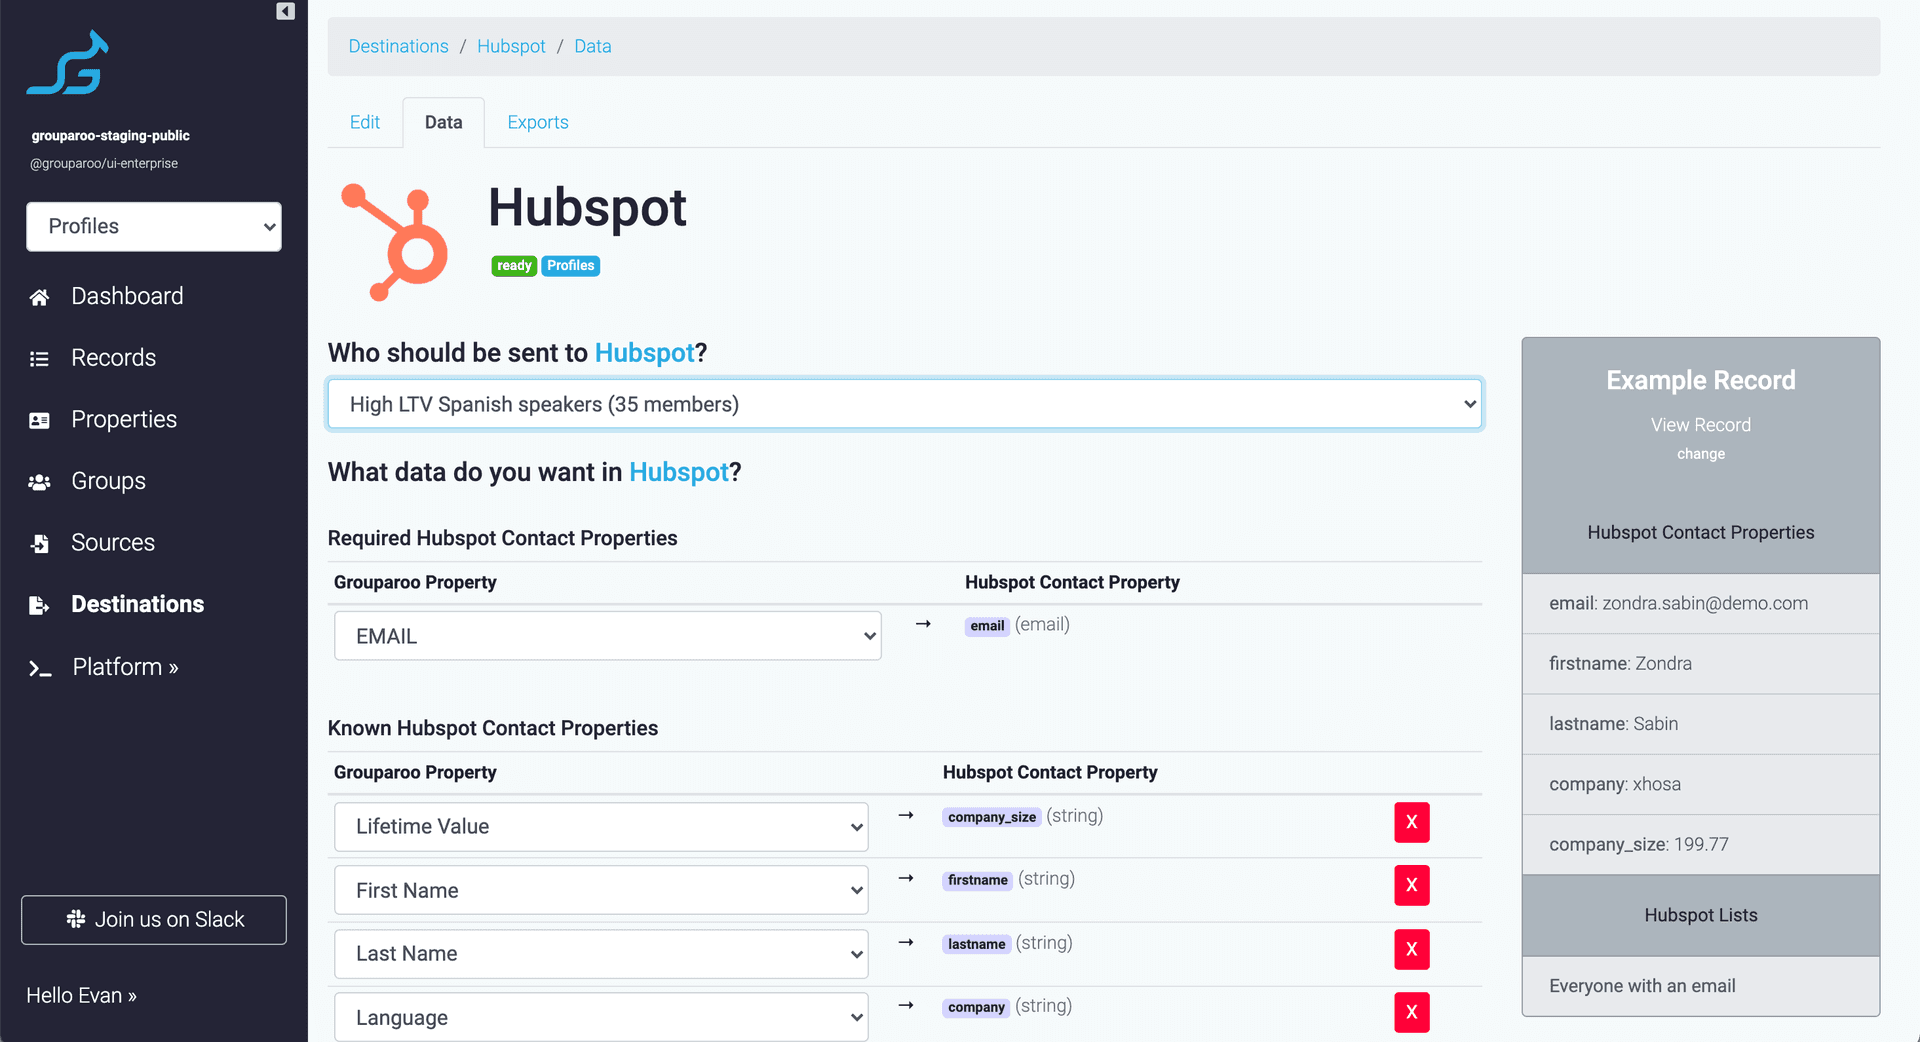Click the Hubspot Lists section header
The width and height of the screenshot is (1920, 1042).
coord(1700,916)
